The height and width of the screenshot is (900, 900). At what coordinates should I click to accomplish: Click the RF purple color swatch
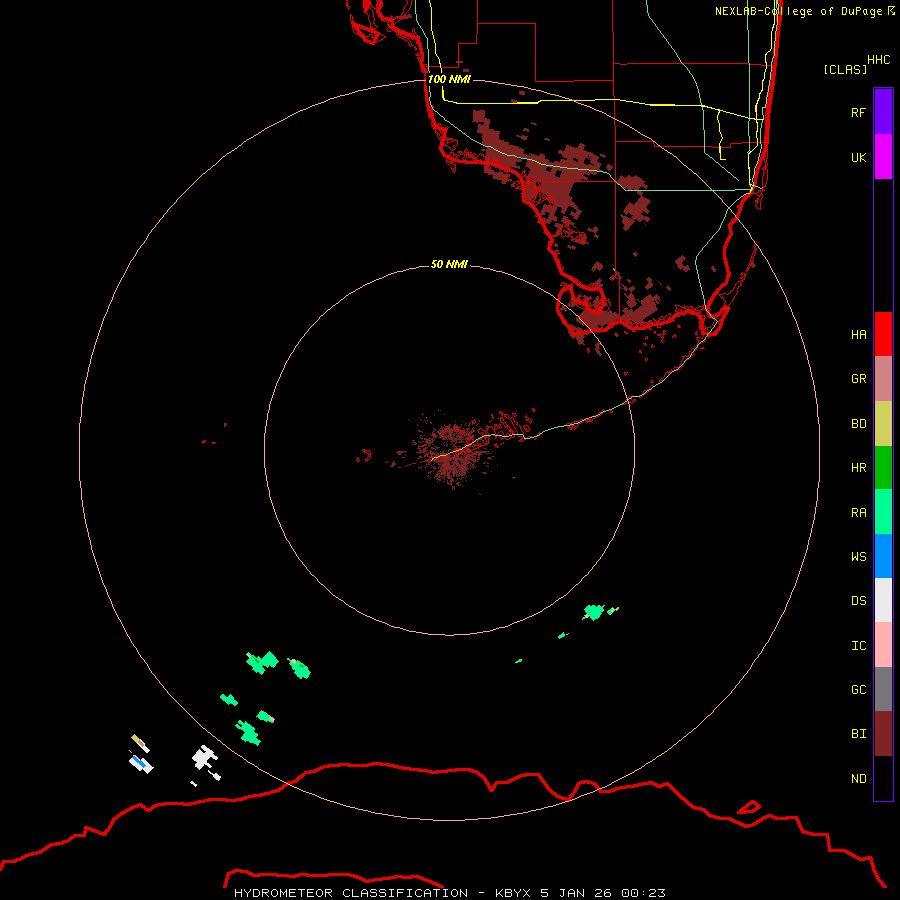(883, 112)
